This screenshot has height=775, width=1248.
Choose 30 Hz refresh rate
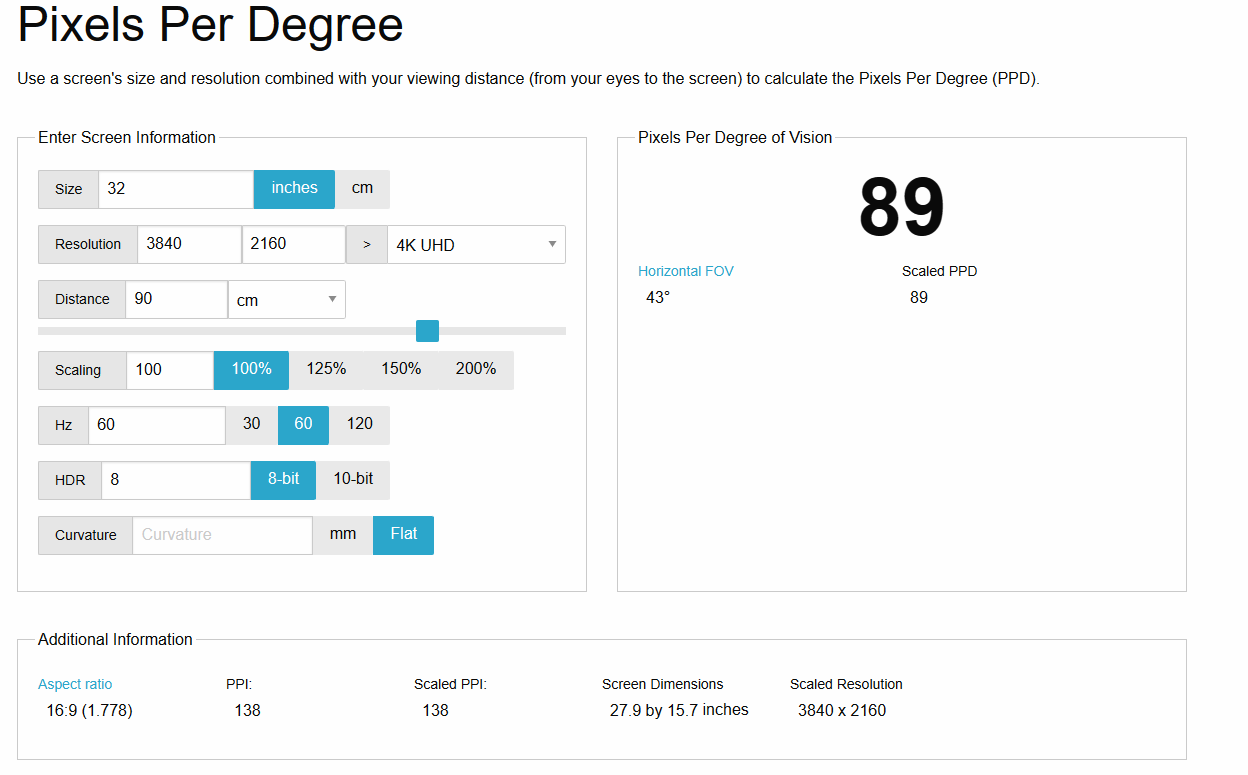coord(252,425)
